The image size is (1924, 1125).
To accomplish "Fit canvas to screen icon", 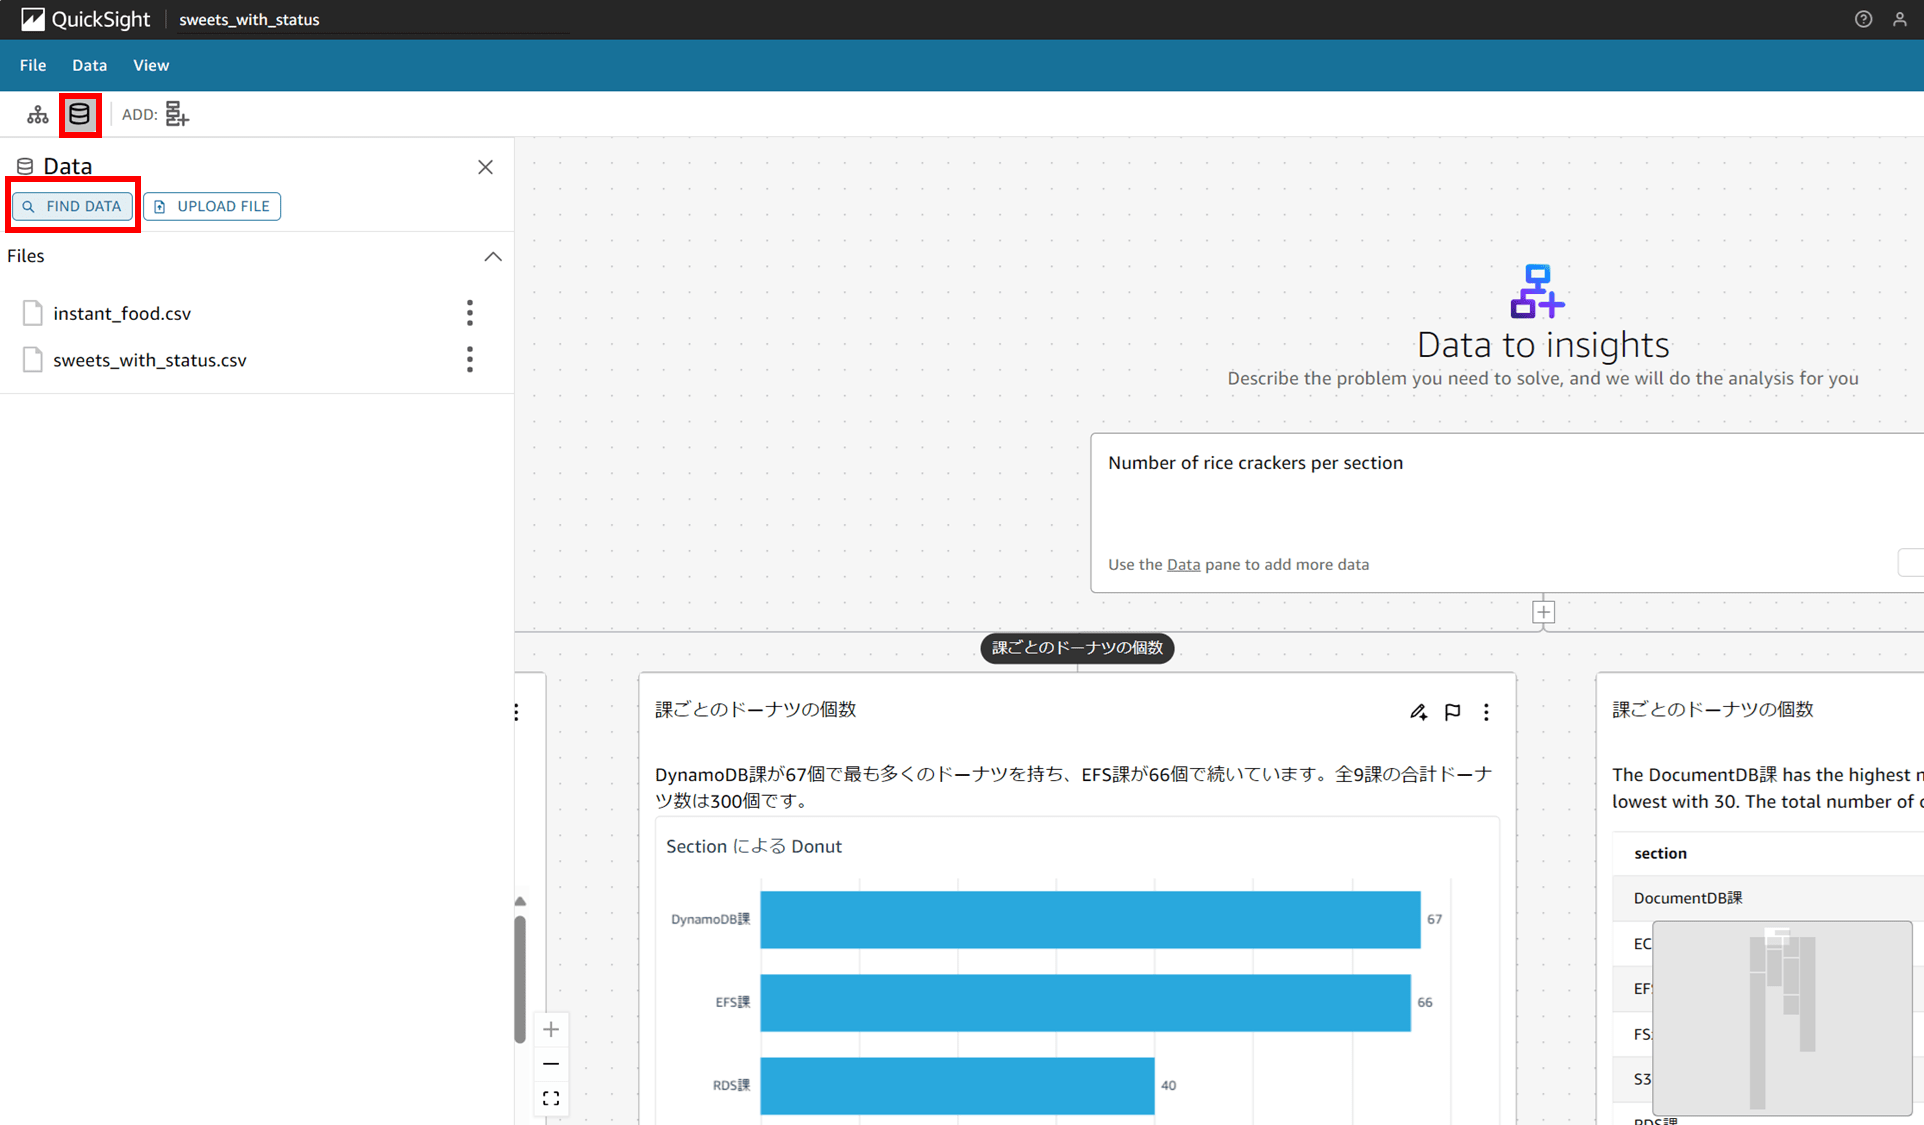I will [x=551, y=1098].
